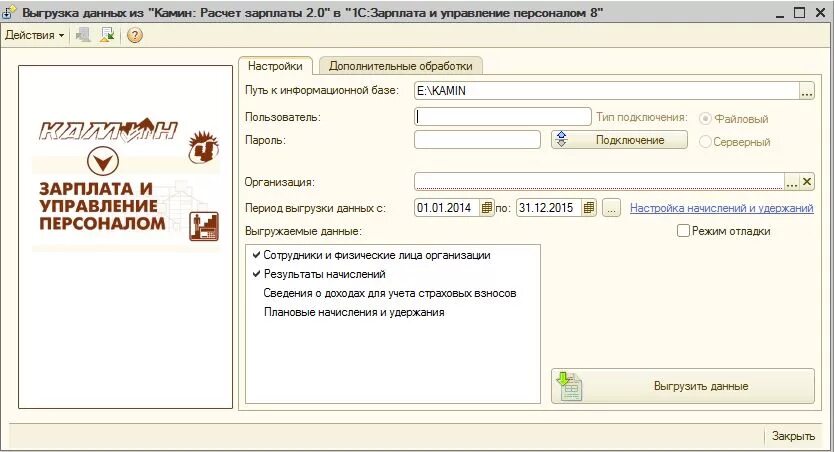Viewport: 834px width, 452px height.
Task: Open help via the question mark icon
Action: point(135,36)
